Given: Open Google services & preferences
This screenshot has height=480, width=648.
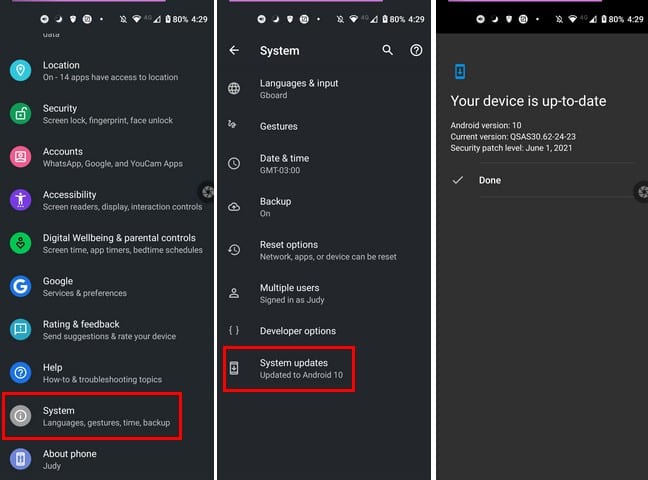Looking at the screenshot, I should [x=107, y=287].
